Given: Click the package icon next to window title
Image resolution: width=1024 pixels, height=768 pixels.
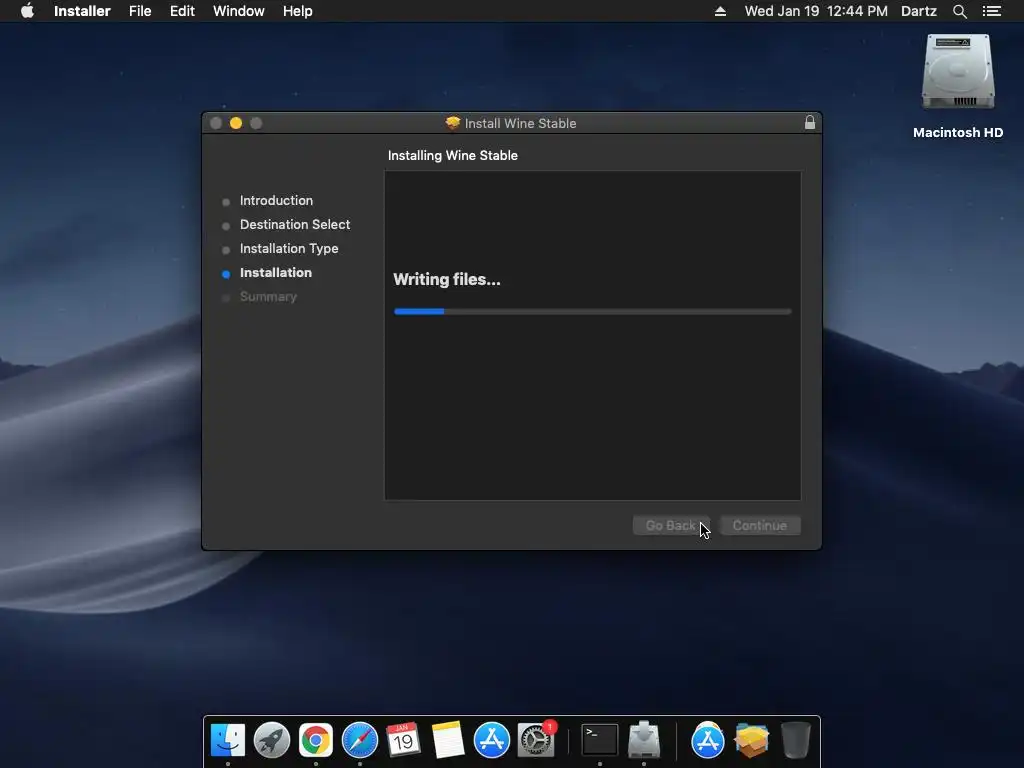Looking at the screenshot, I should (x=453, y=123).
